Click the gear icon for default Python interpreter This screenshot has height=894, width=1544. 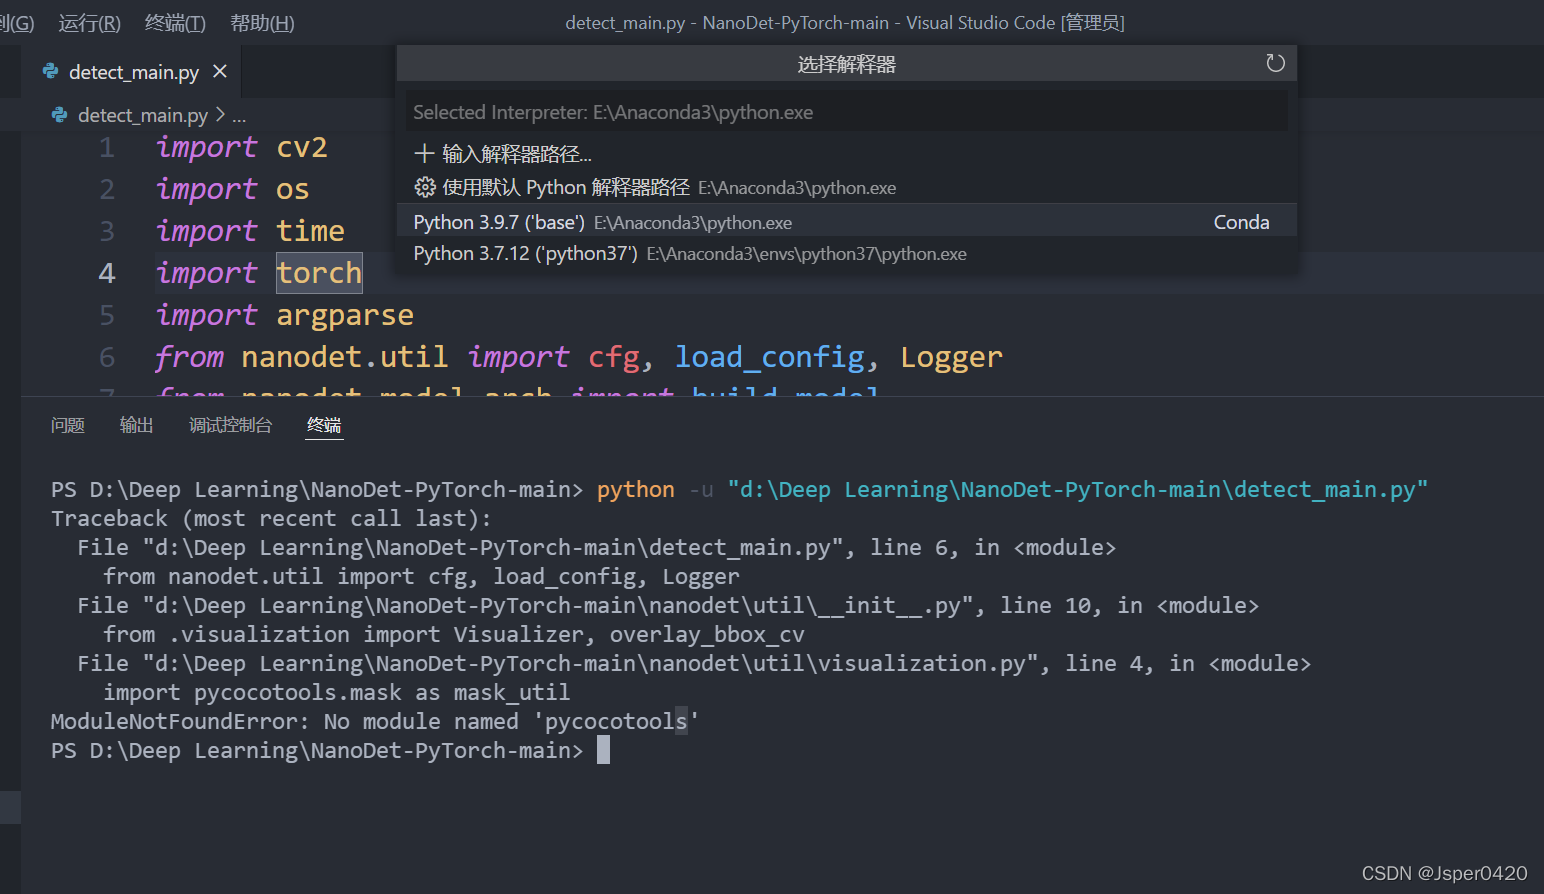coord(425,188)
